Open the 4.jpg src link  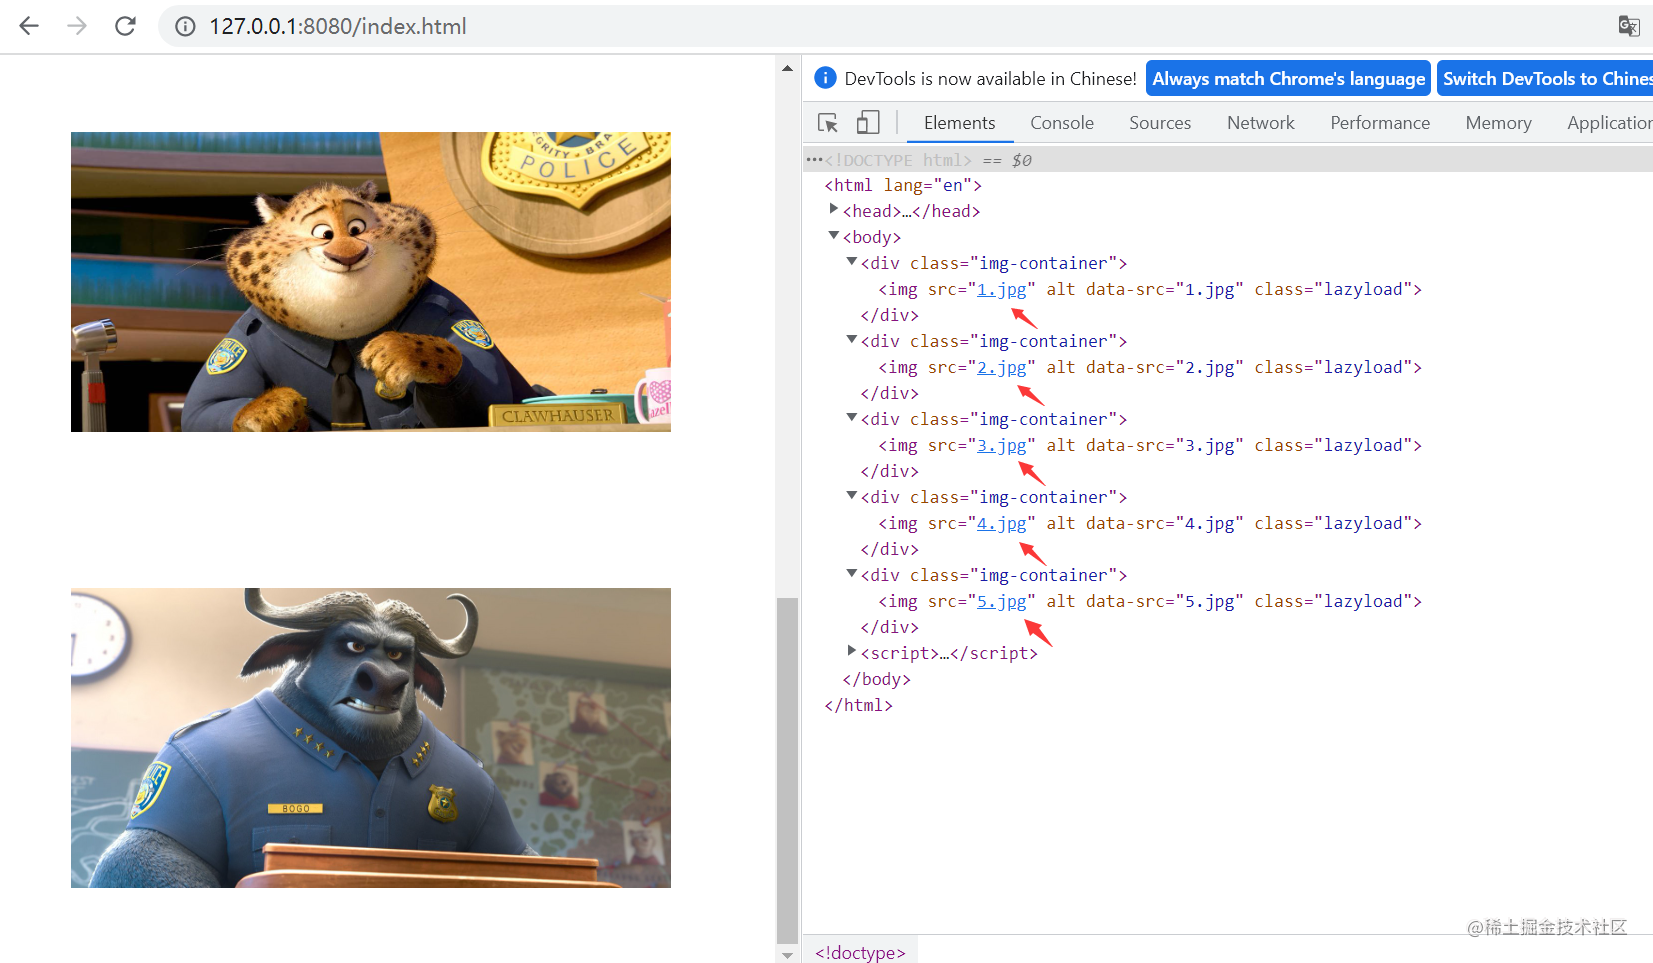[x=1001, y=523]
